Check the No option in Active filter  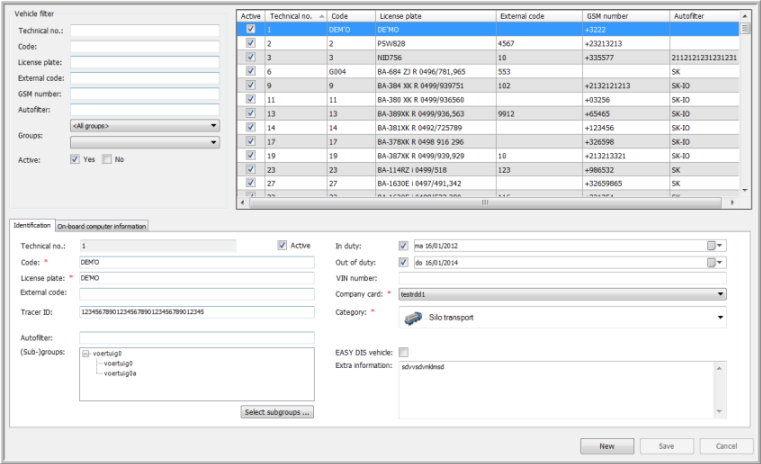(x=107, y=159)
